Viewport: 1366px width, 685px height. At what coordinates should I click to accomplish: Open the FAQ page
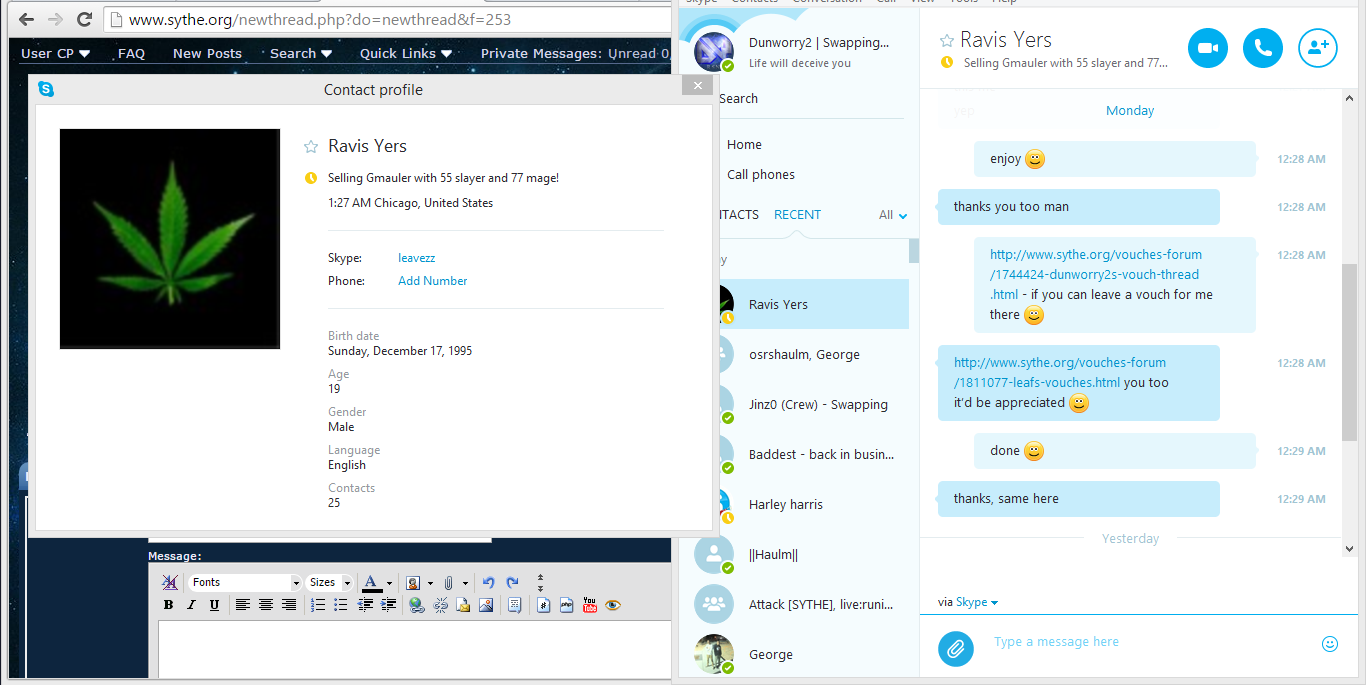(131, 54)
